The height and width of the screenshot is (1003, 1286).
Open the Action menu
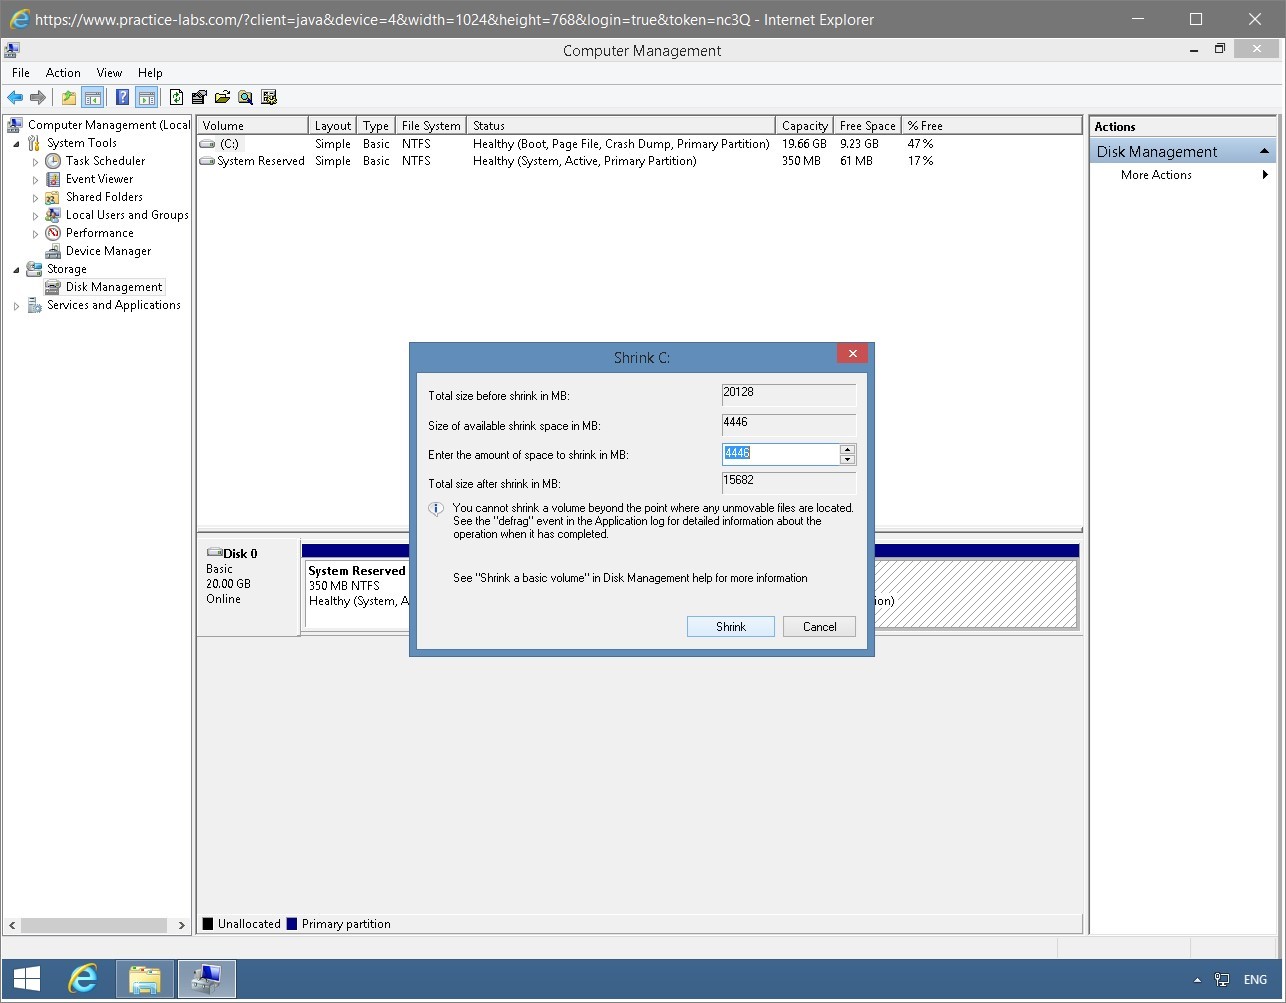pyautogui.click(x=63, y=72)
